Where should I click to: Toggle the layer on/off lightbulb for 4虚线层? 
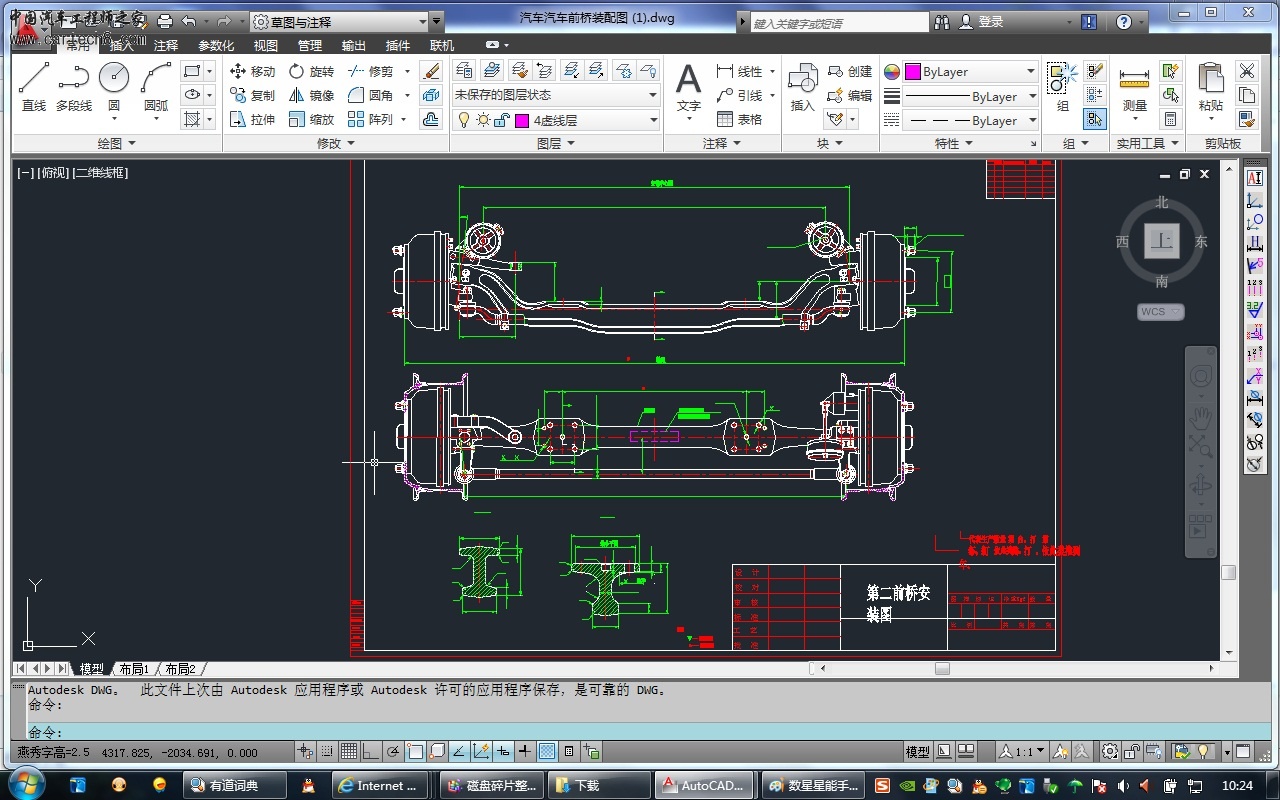point(463,120)
